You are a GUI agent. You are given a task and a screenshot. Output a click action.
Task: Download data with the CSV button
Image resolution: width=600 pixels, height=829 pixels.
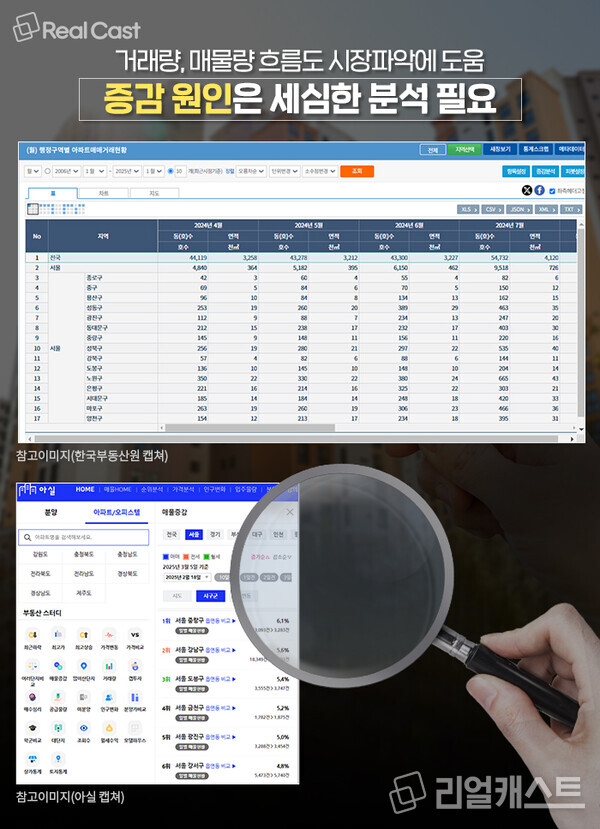click(493, 209)
